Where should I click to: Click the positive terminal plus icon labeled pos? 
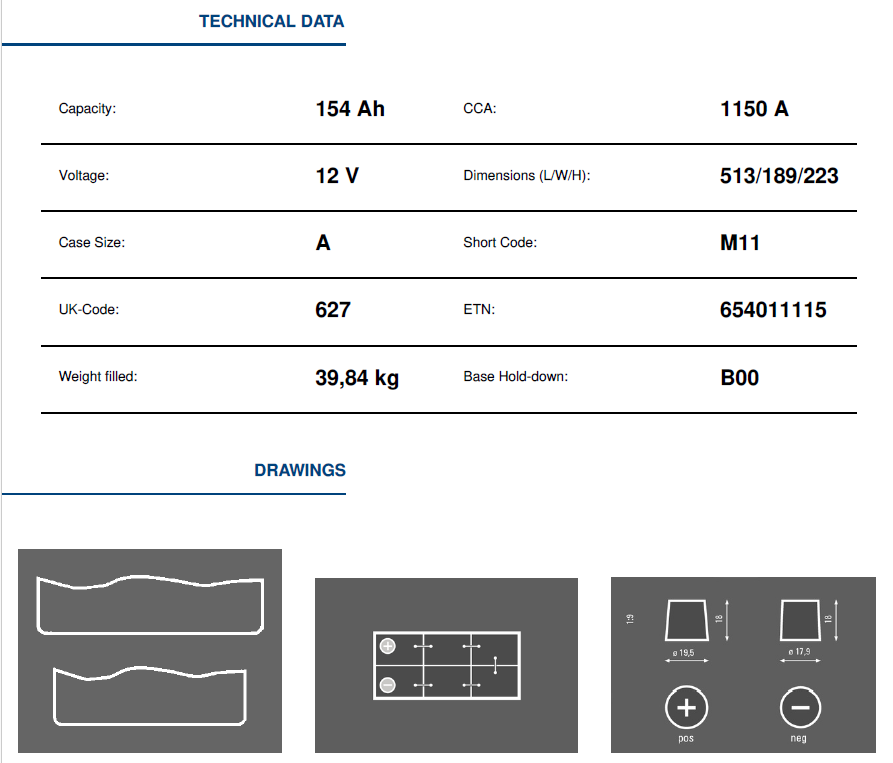click(x=686, y=709)
